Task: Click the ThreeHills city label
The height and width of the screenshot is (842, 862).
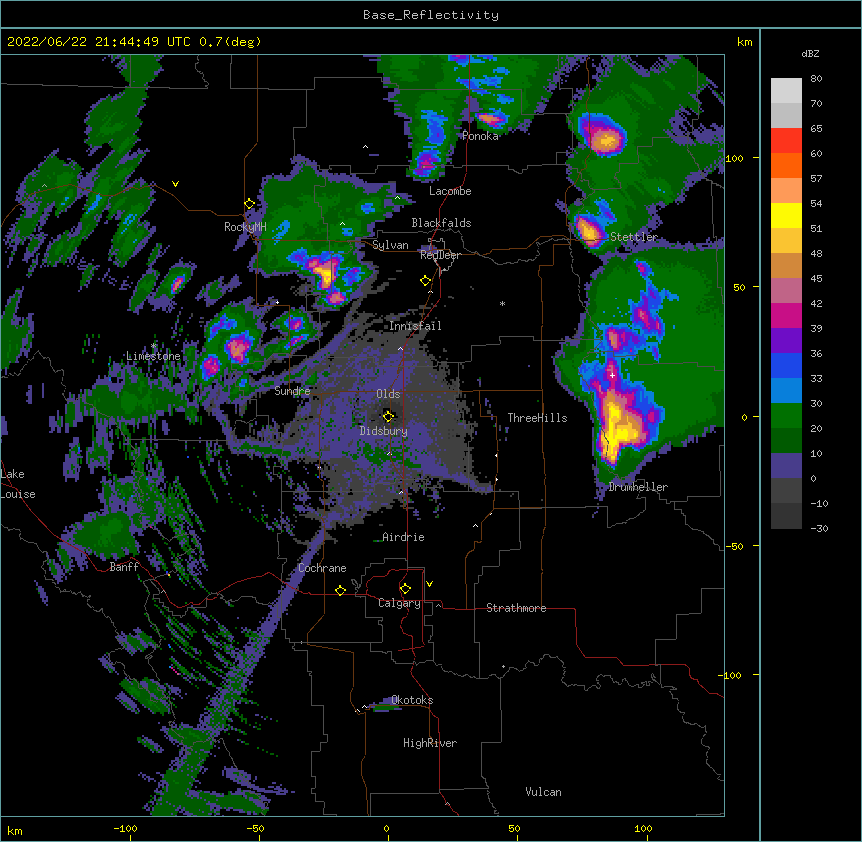Action: pos(537,418)
